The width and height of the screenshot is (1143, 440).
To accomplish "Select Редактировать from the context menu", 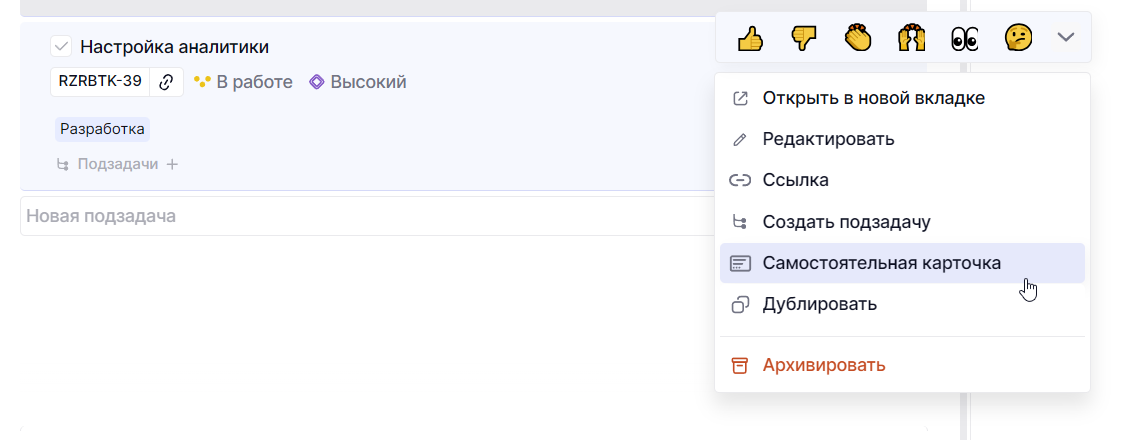I will click(x=828, y=139).
